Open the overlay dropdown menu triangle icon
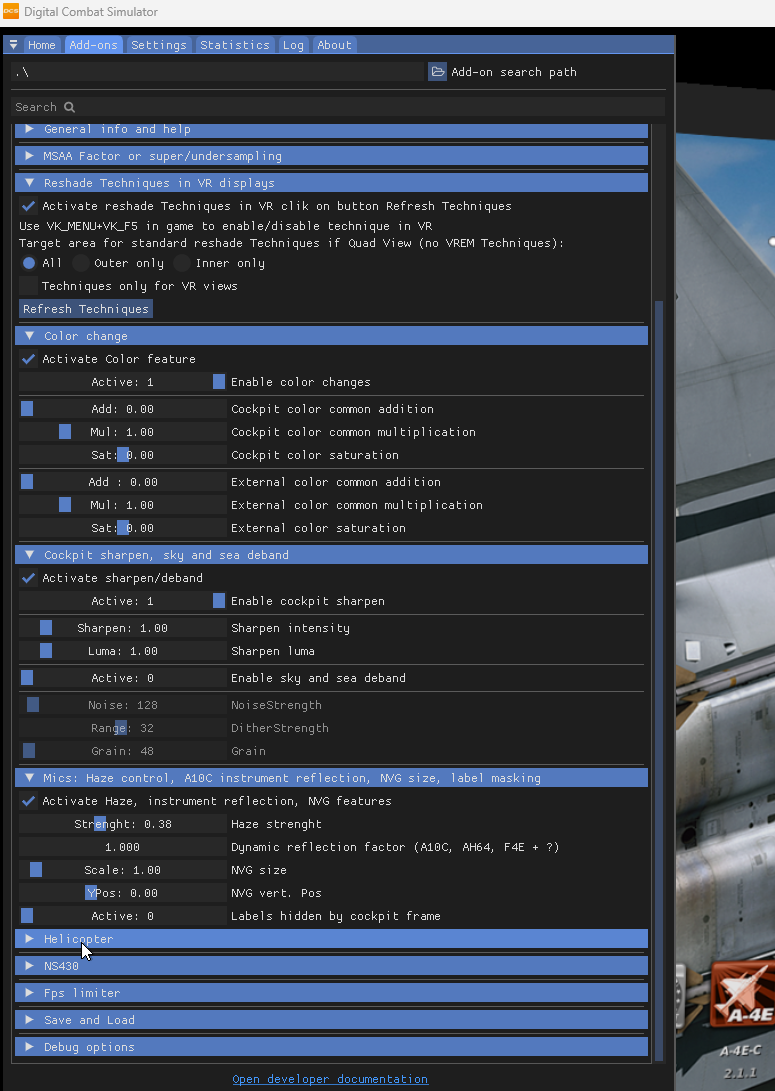Viewport: 775px width, 1091px height. click(x=13, y=45)
